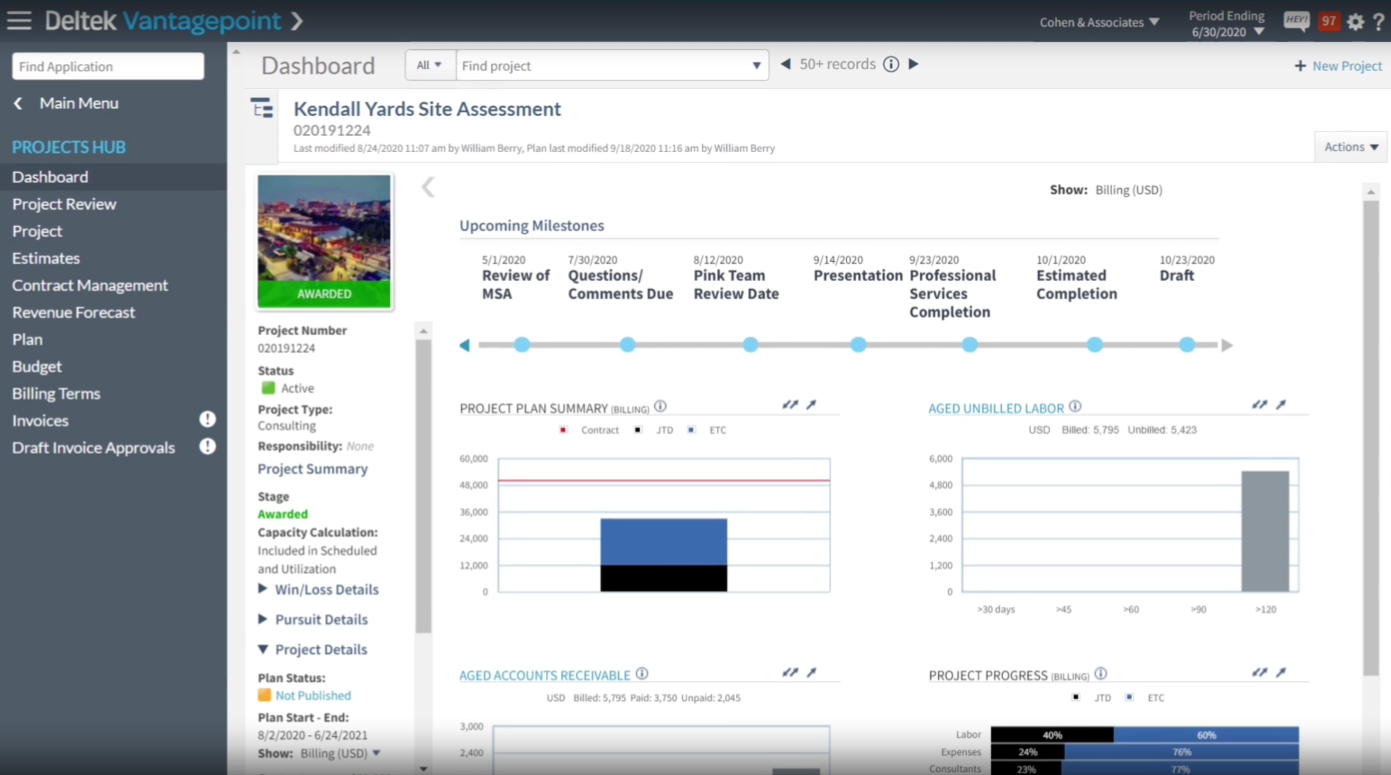Click the Awarded project thumbnail image
The height and width of the screenshot is (775, 1391).
coord(324,240)
